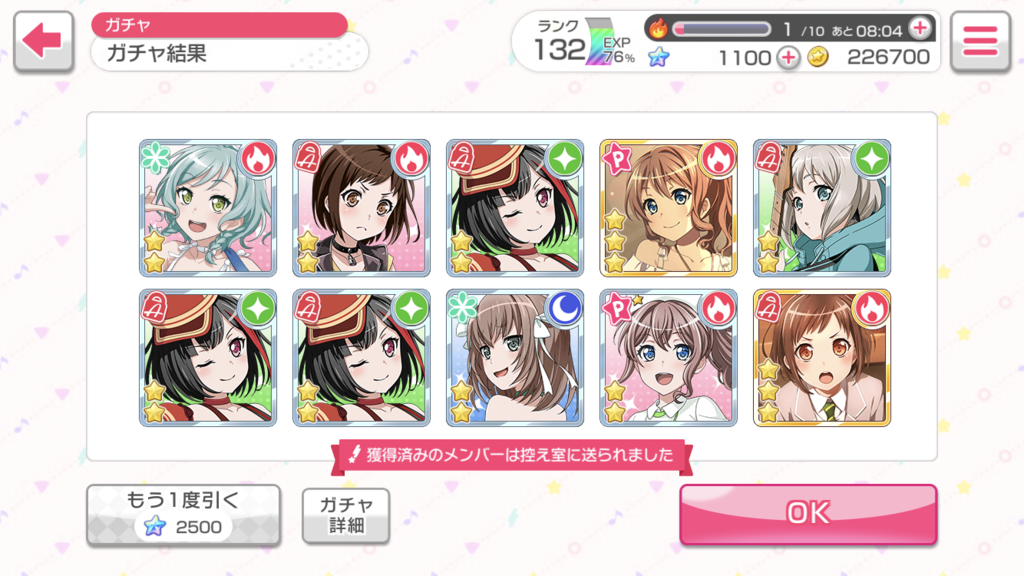
Task: Click OK to confirm gacha results
Action: pyautogui.click(x=808, y=514)
